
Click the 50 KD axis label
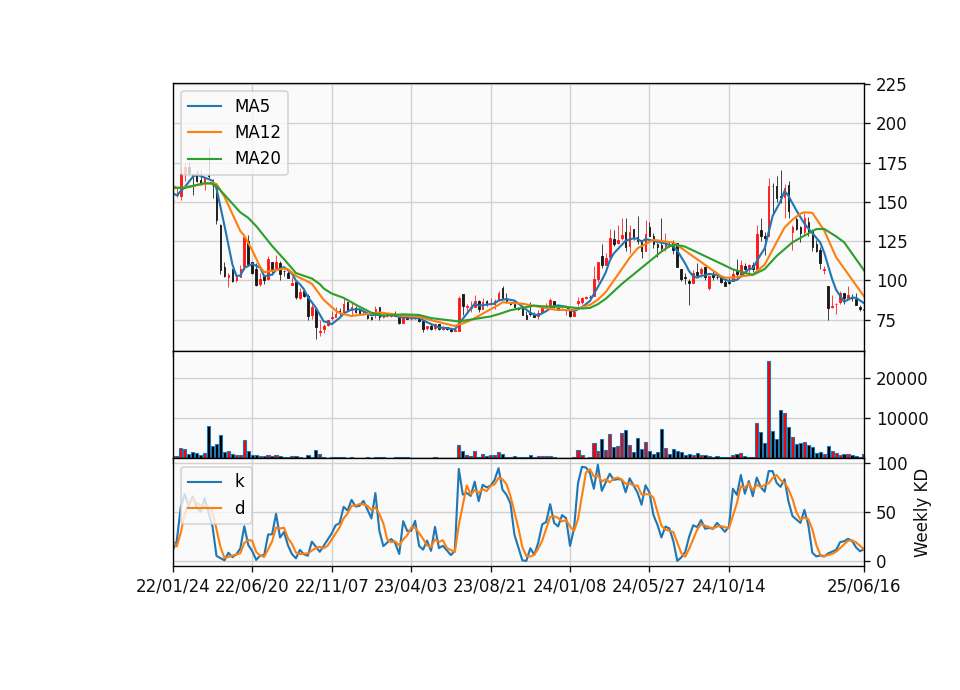point(886,513)
